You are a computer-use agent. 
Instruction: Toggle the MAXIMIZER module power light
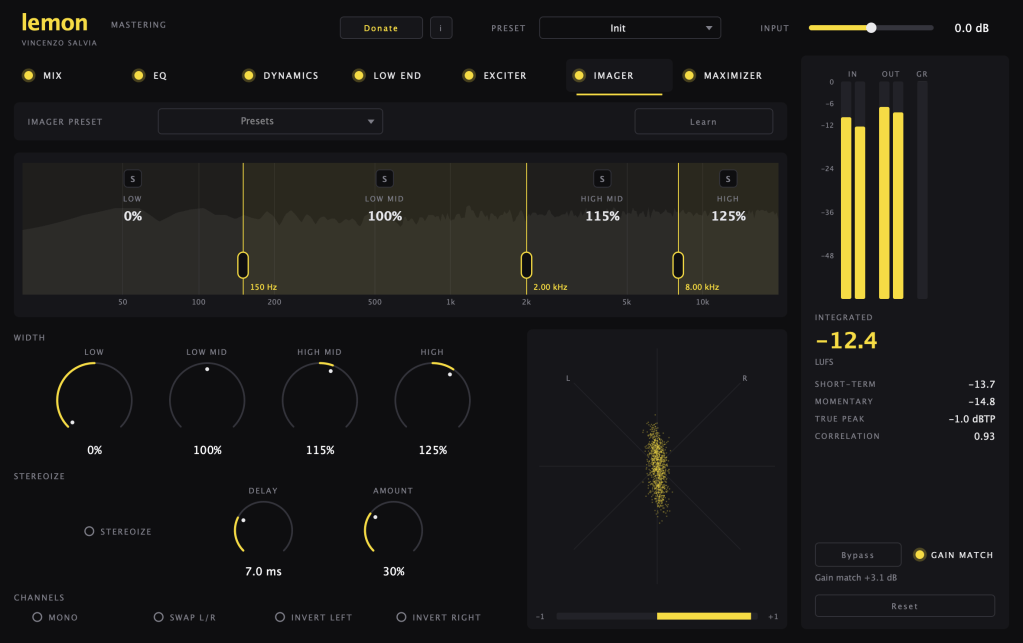click(x=689, y=76)
